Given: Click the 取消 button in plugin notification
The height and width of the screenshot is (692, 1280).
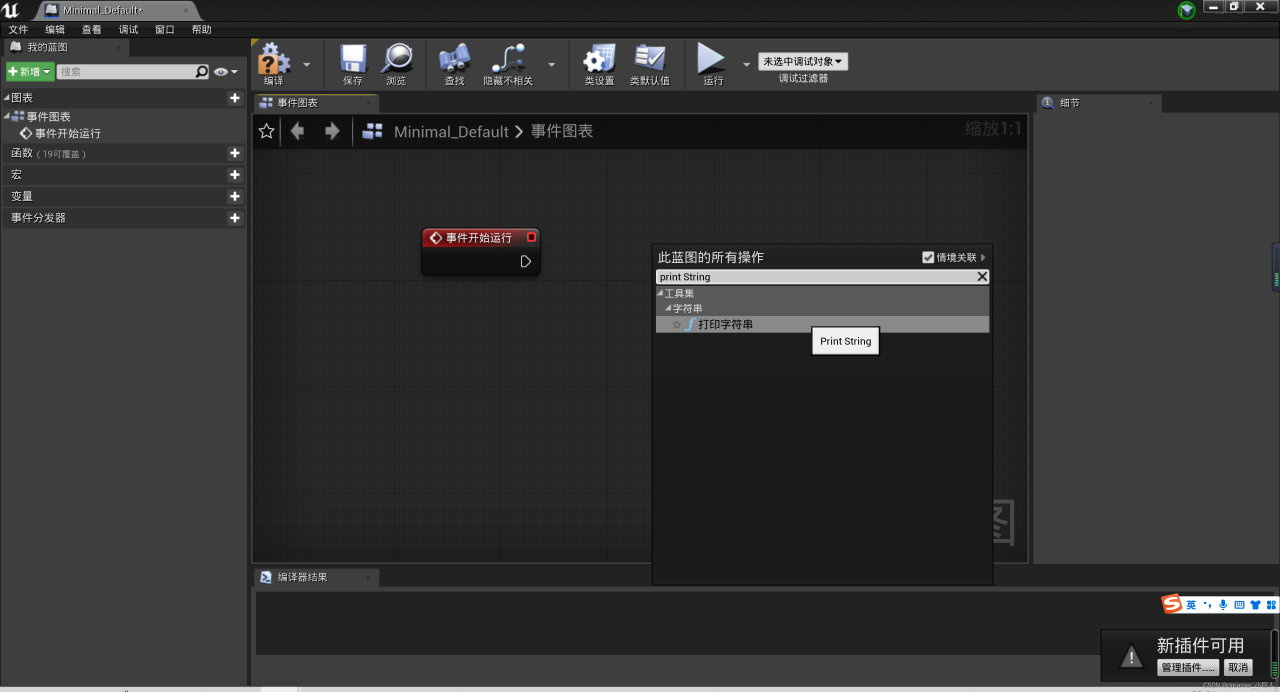Looking at the screenshot, I should 1238,667.
